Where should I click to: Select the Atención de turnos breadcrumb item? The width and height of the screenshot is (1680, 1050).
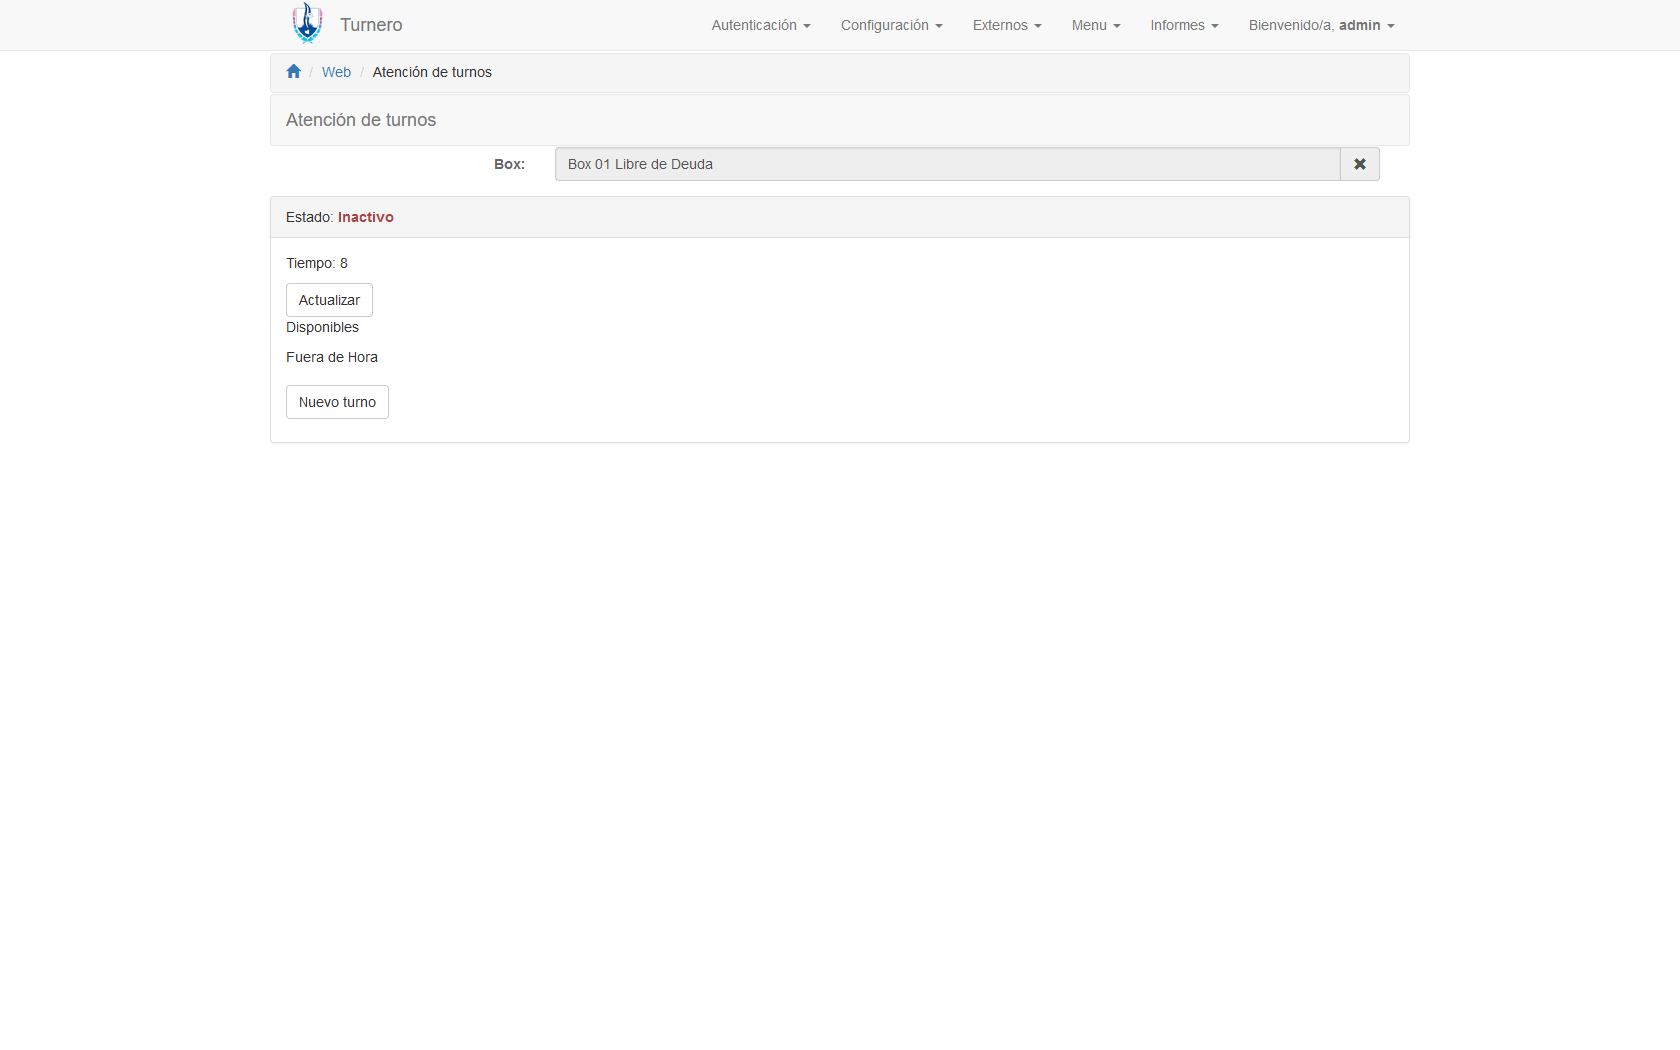point(432,72)
